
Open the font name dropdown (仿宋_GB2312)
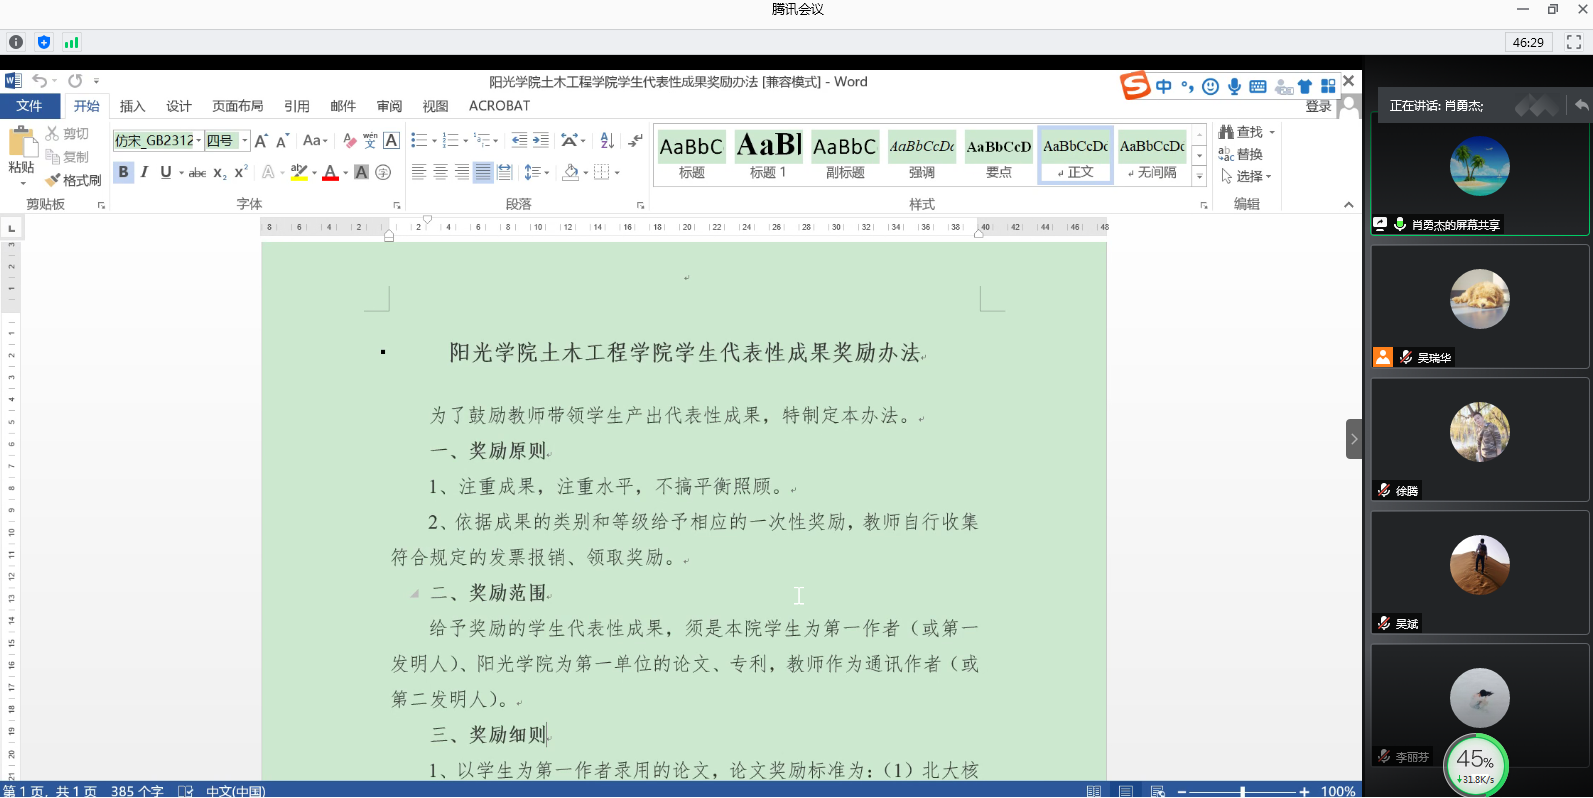coord(199,140)
